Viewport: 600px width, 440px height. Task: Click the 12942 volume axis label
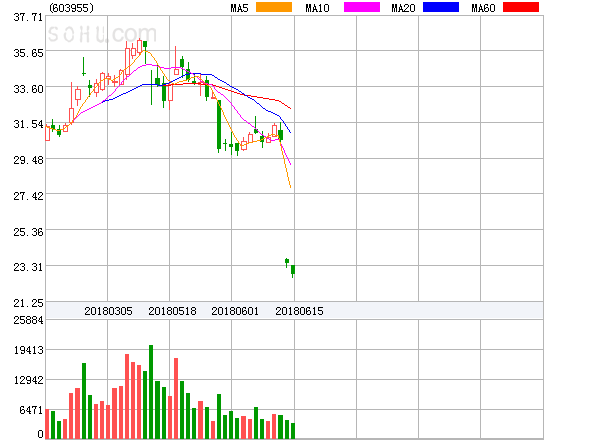pos(29,380)
